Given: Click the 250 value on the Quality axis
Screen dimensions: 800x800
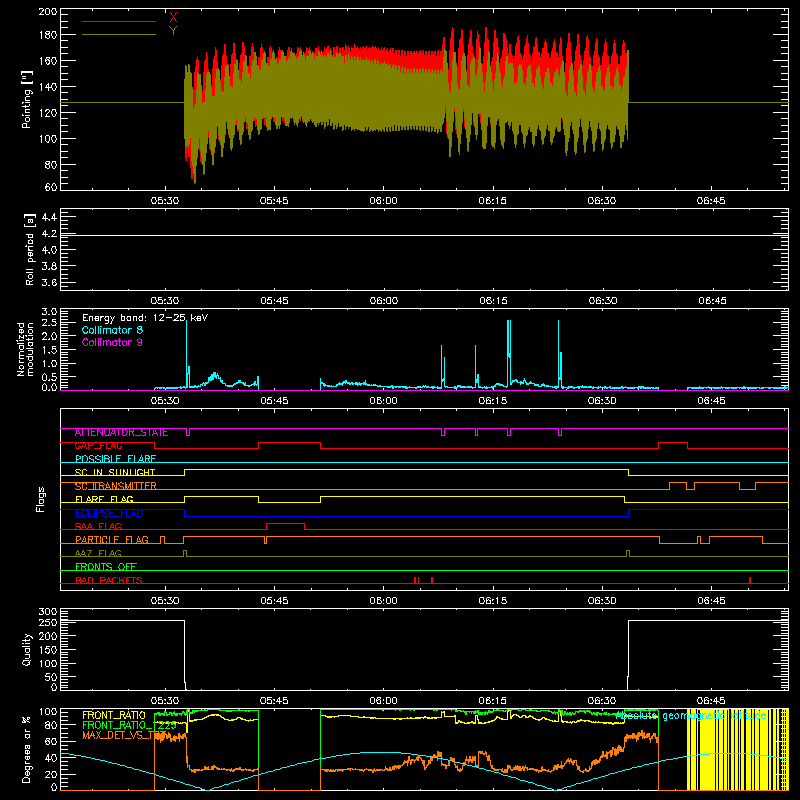Looking at the screenshot, I should (x=47, y=622).
